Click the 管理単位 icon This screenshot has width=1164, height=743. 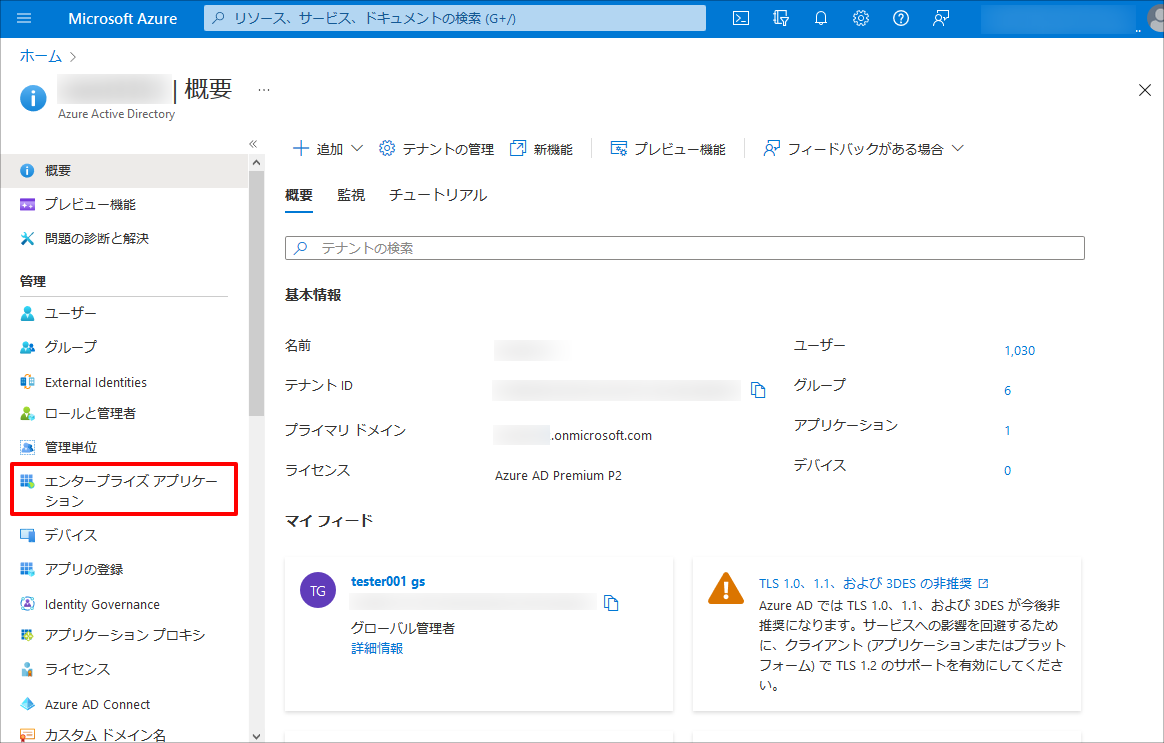point(27,447)
